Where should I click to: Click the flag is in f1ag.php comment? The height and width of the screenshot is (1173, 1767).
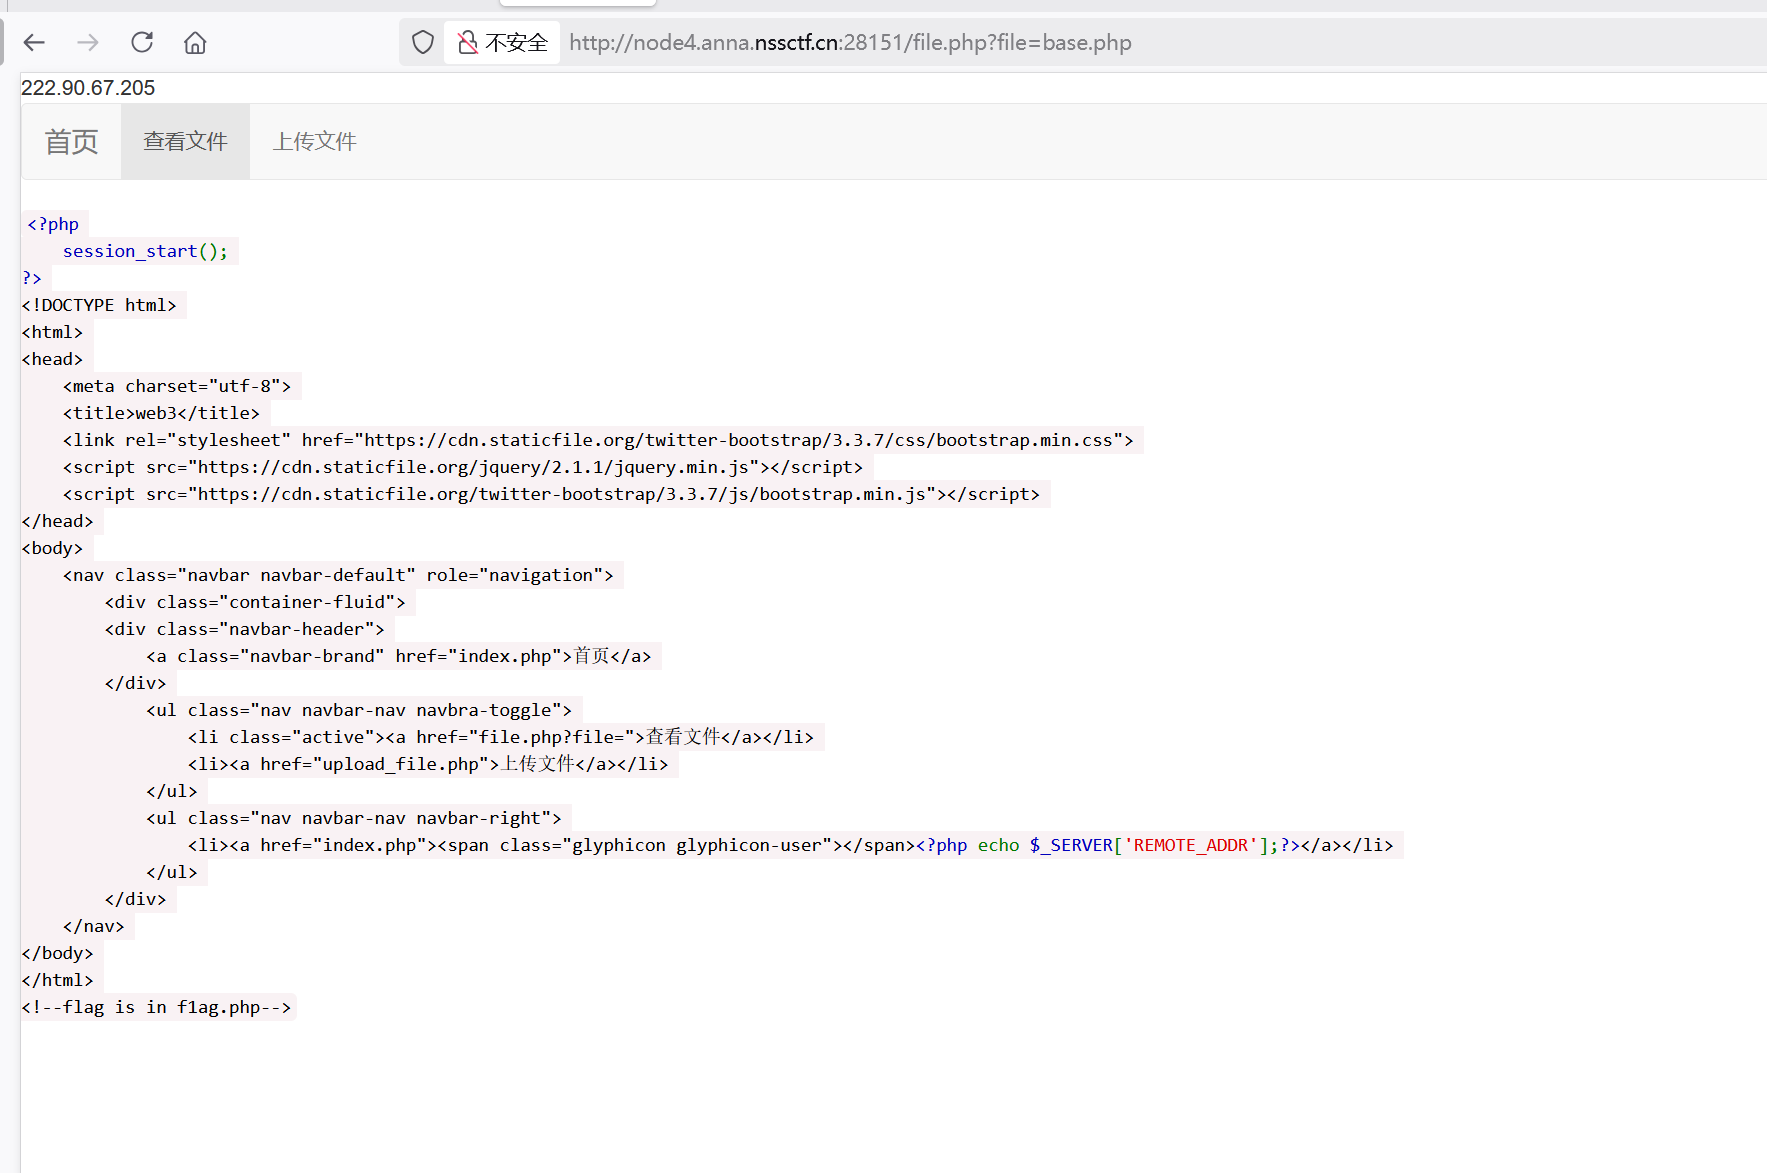pyautogui.click(x=157, y=1007)
